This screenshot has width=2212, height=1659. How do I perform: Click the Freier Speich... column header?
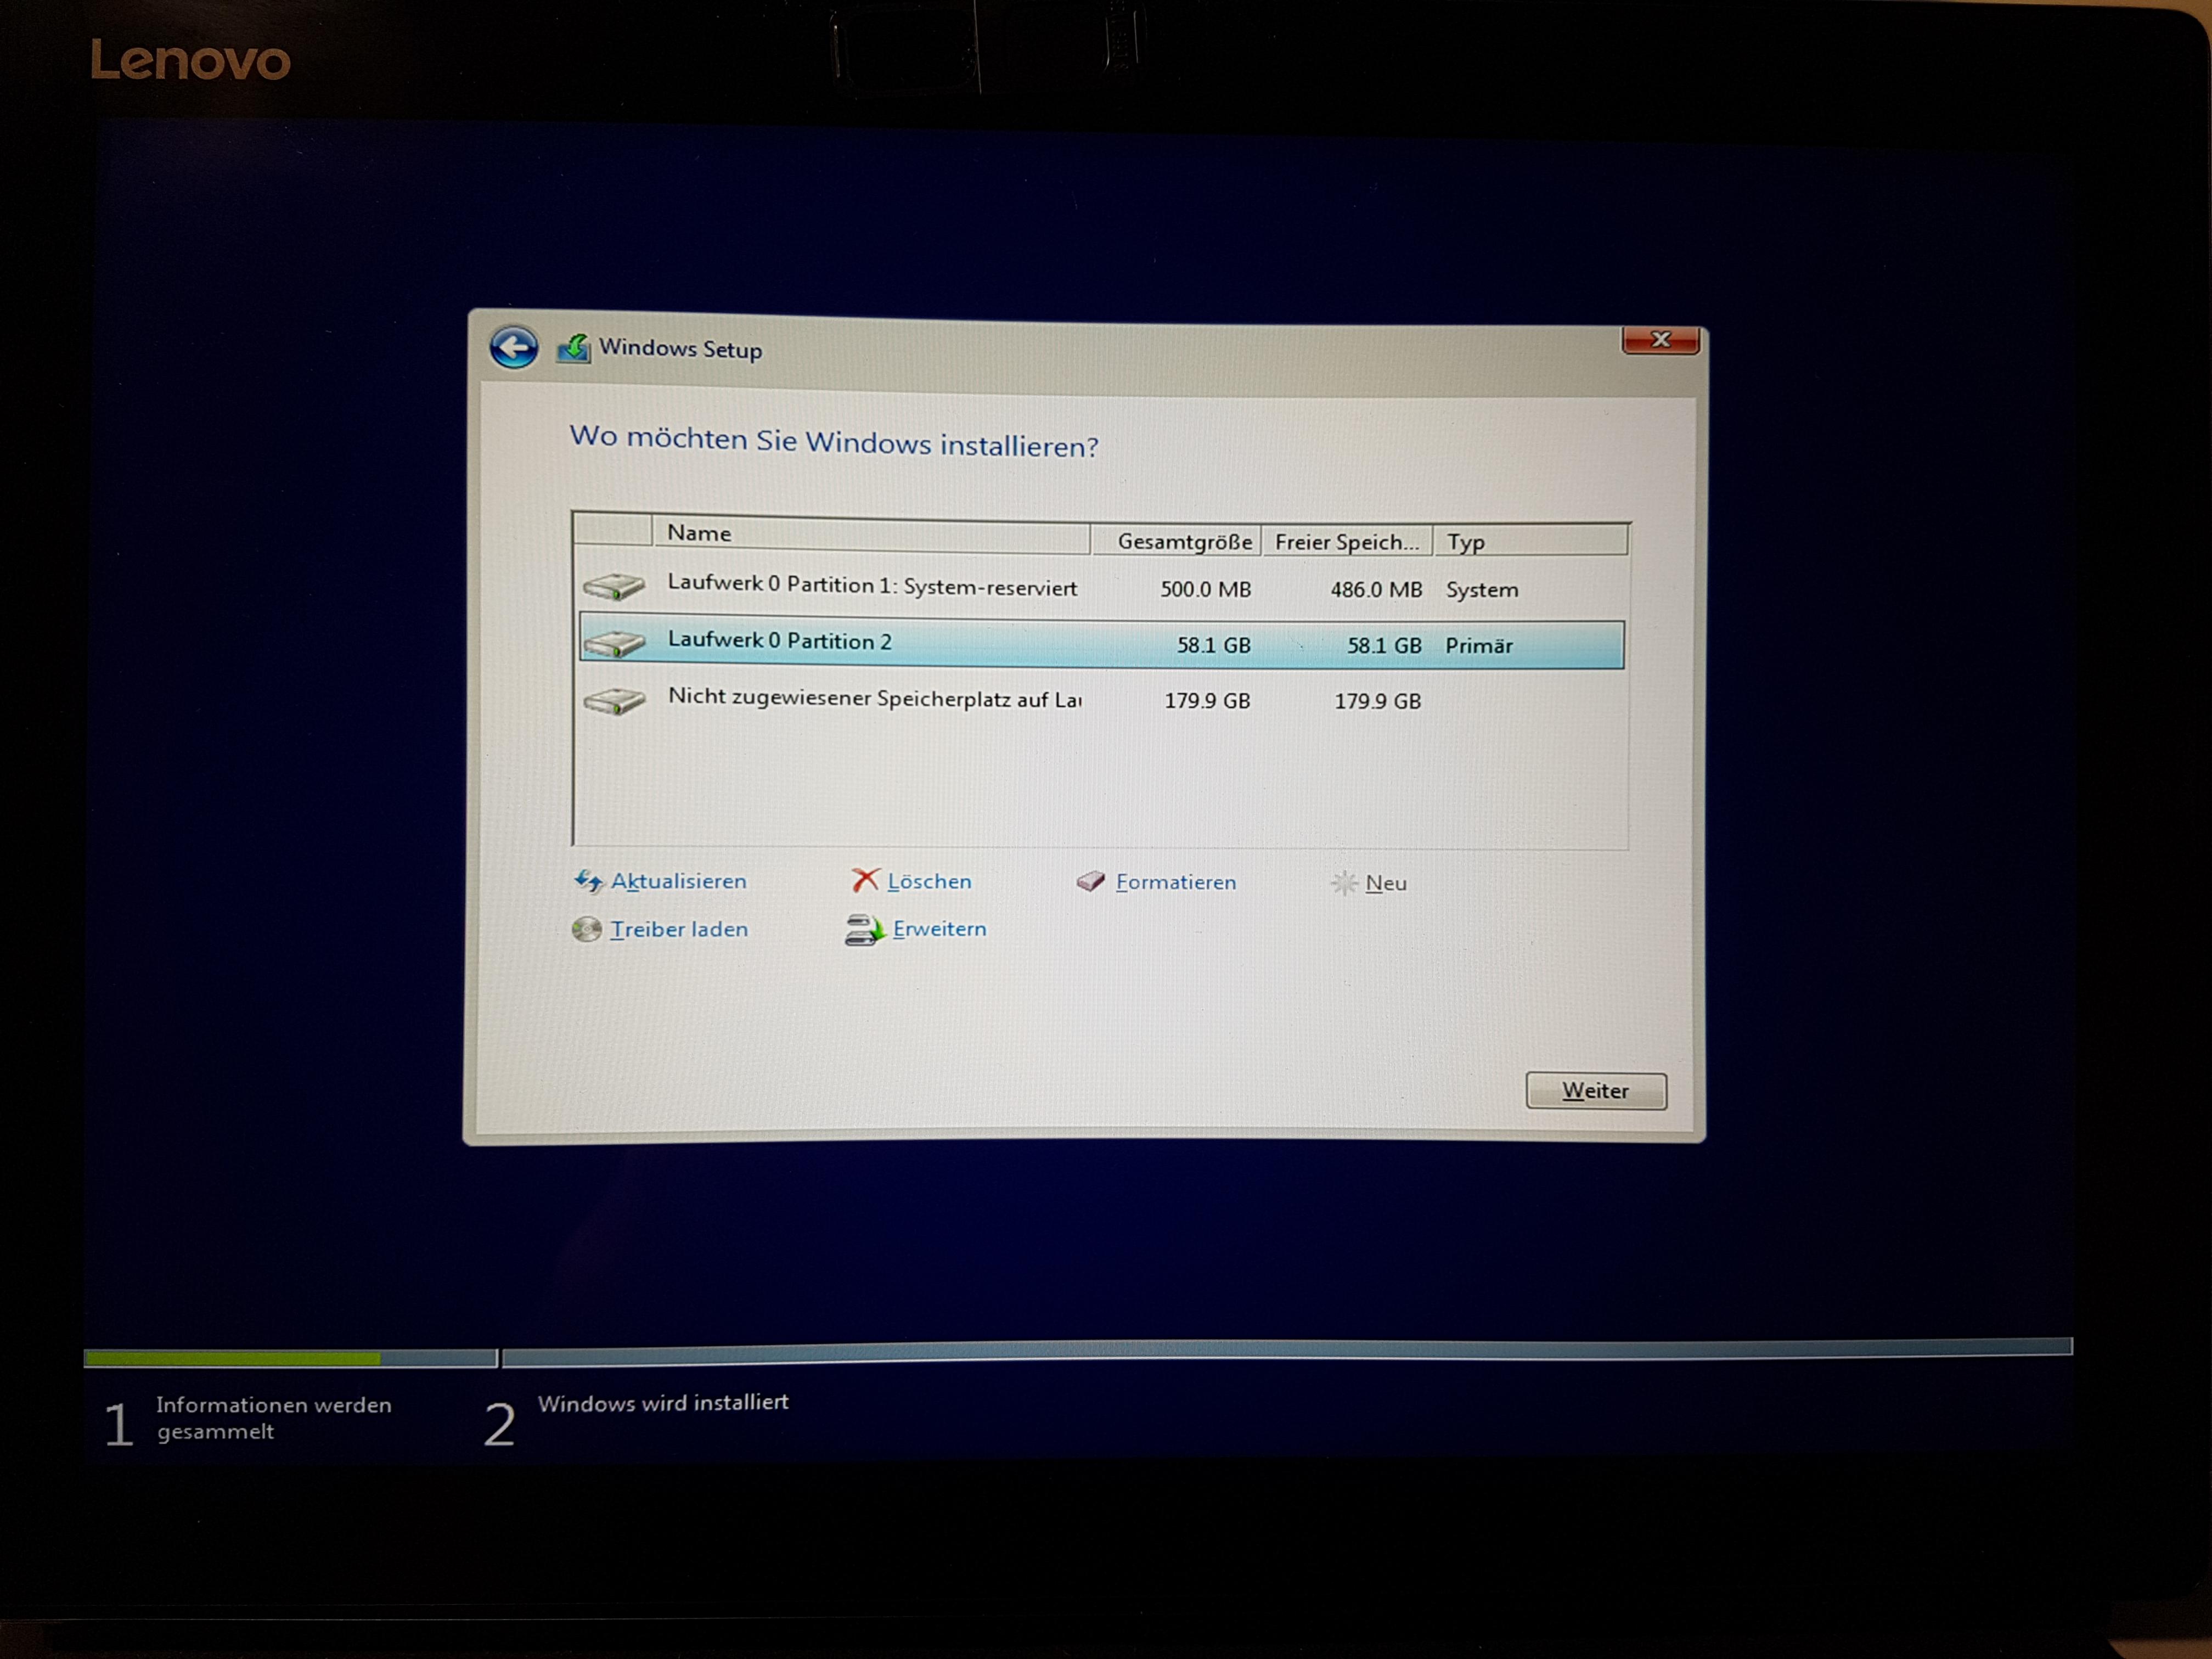(x=1346, y=542)
